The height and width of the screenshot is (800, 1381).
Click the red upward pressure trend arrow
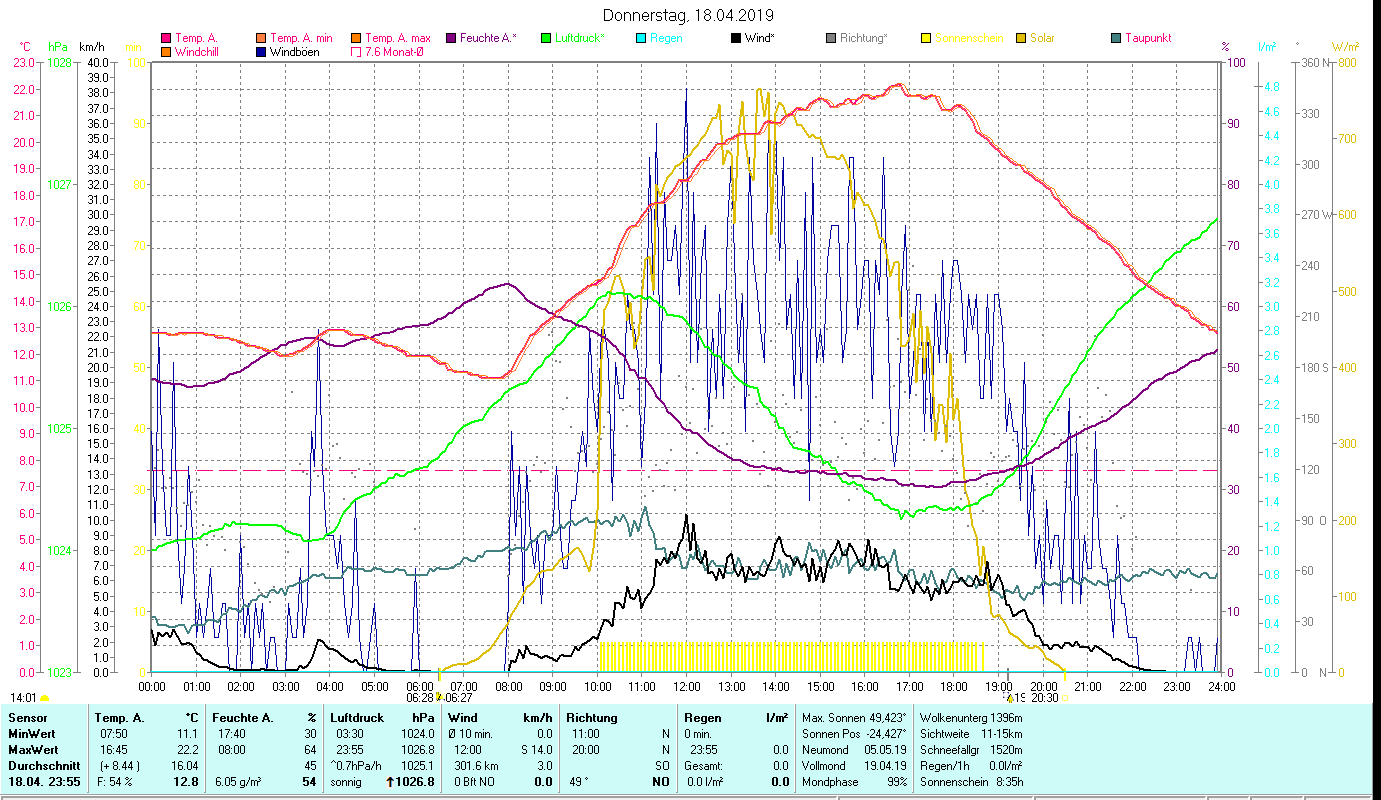click(x=391, y=782)
